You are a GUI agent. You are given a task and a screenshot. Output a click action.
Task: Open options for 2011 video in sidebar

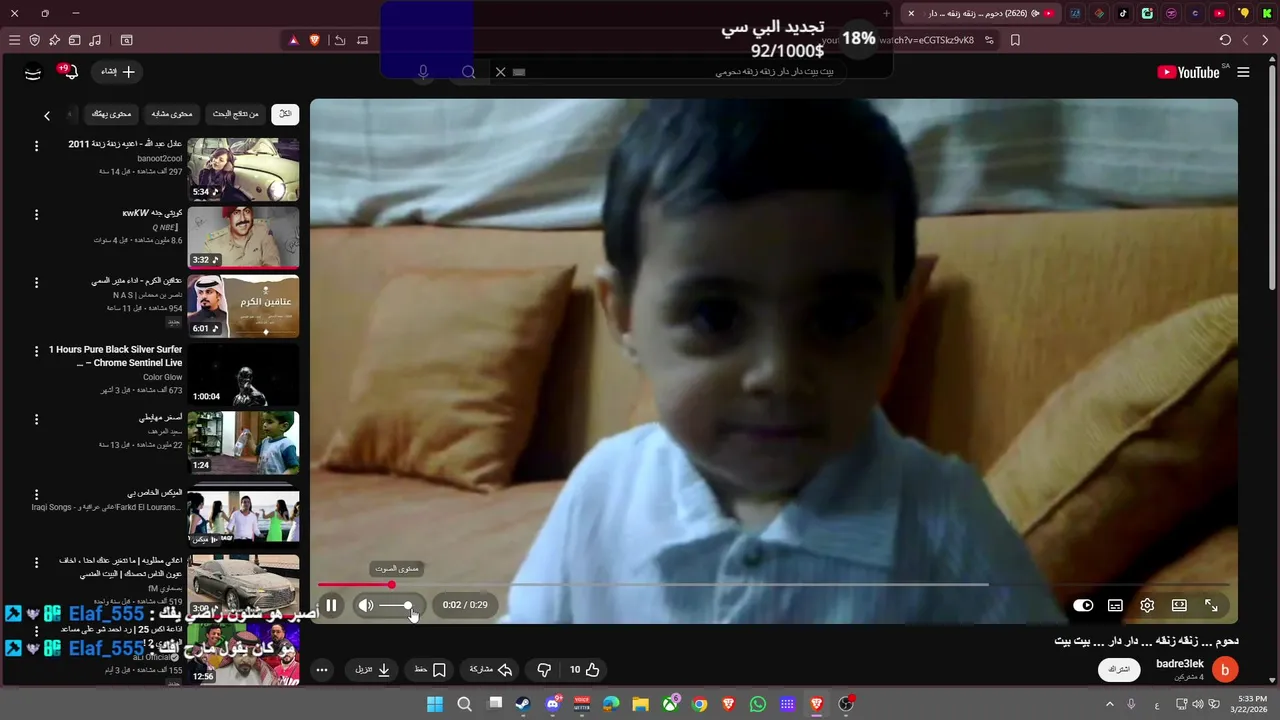pos(36,146)
